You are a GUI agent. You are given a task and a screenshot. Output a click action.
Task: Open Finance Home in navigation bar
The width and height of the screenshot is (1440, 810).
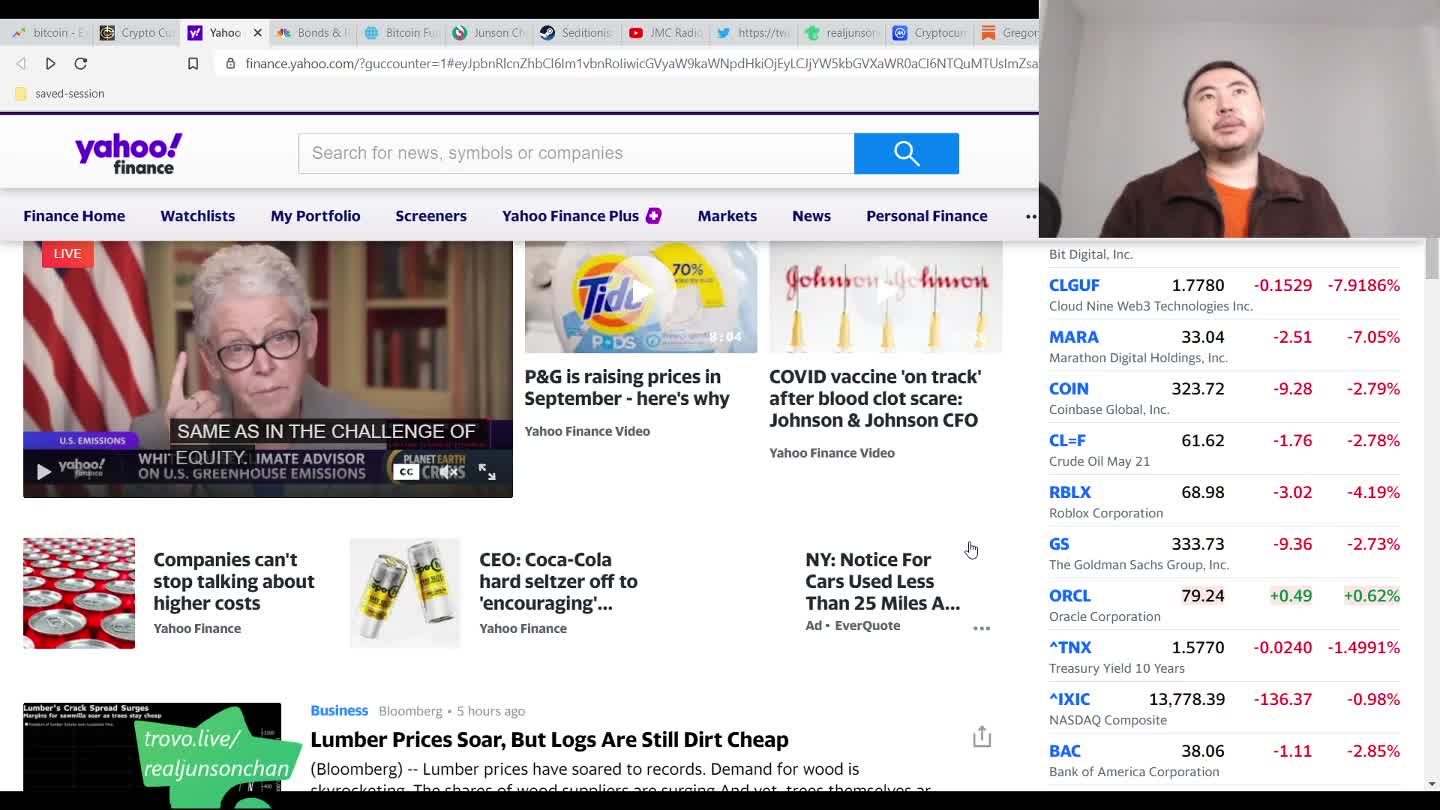[x=74, y=216]
